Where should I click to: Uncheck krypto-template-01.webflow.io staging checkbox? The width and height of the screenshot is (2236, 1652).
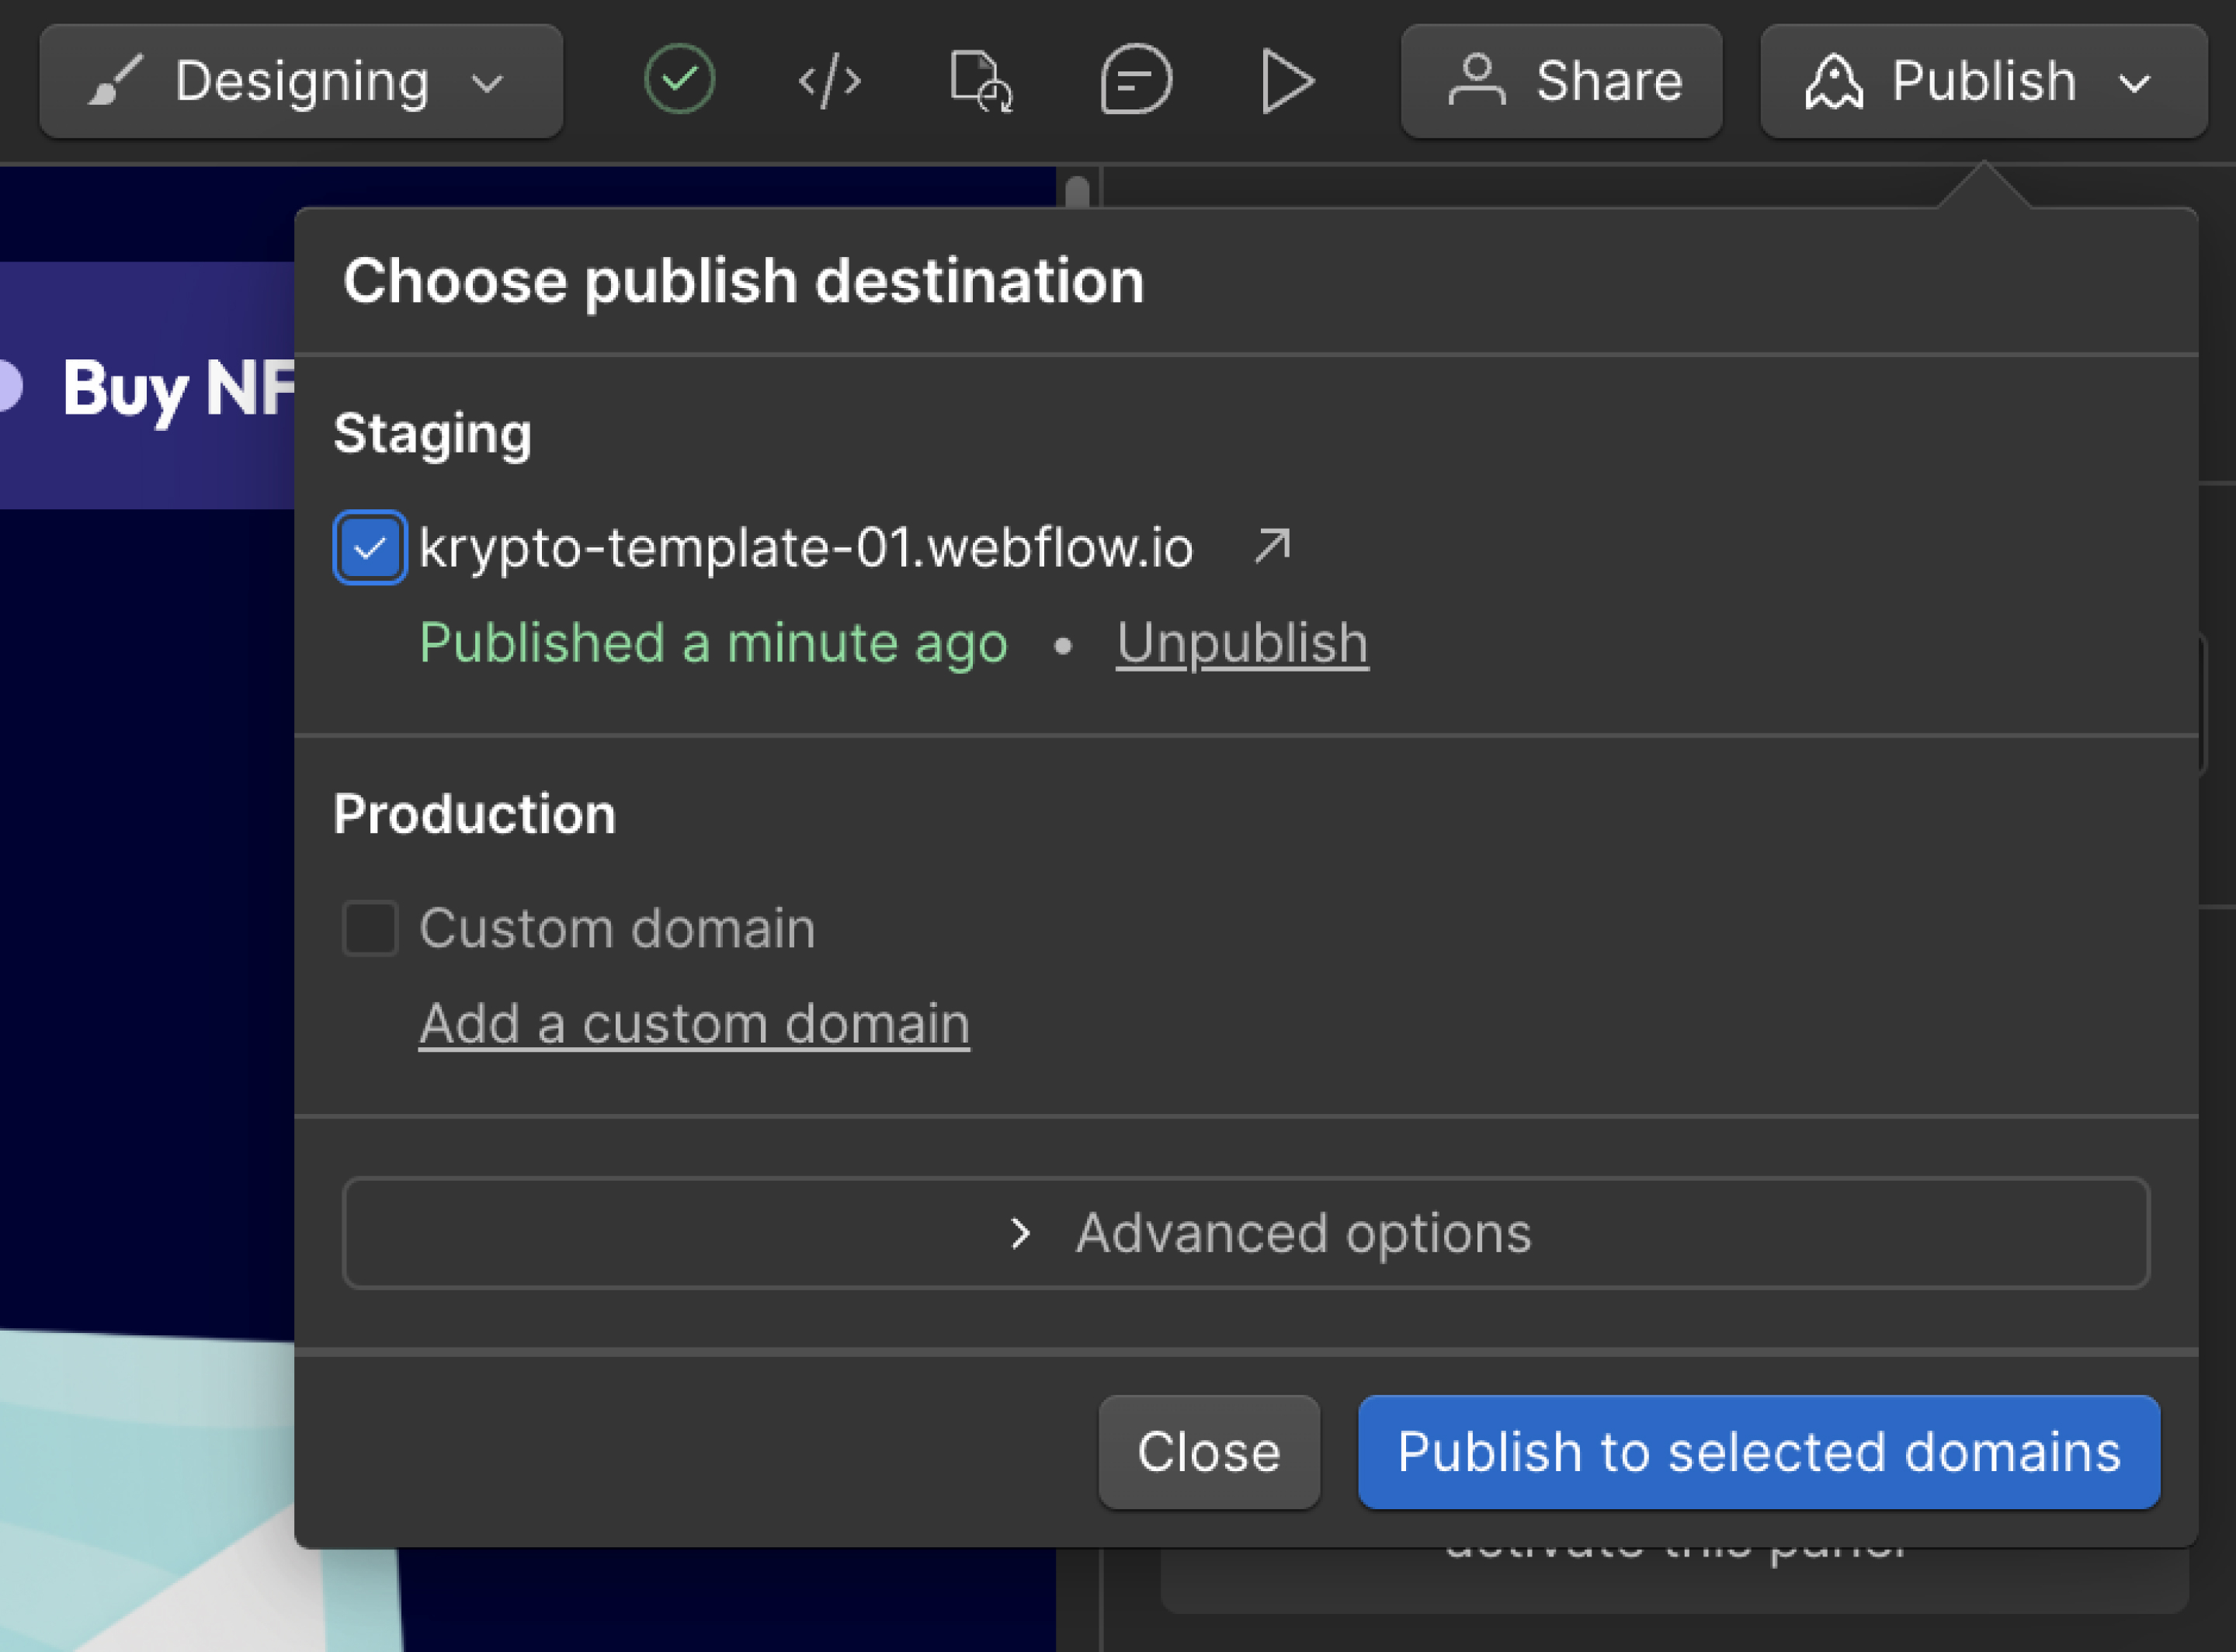pyautogui.click(x=369, y=547)
